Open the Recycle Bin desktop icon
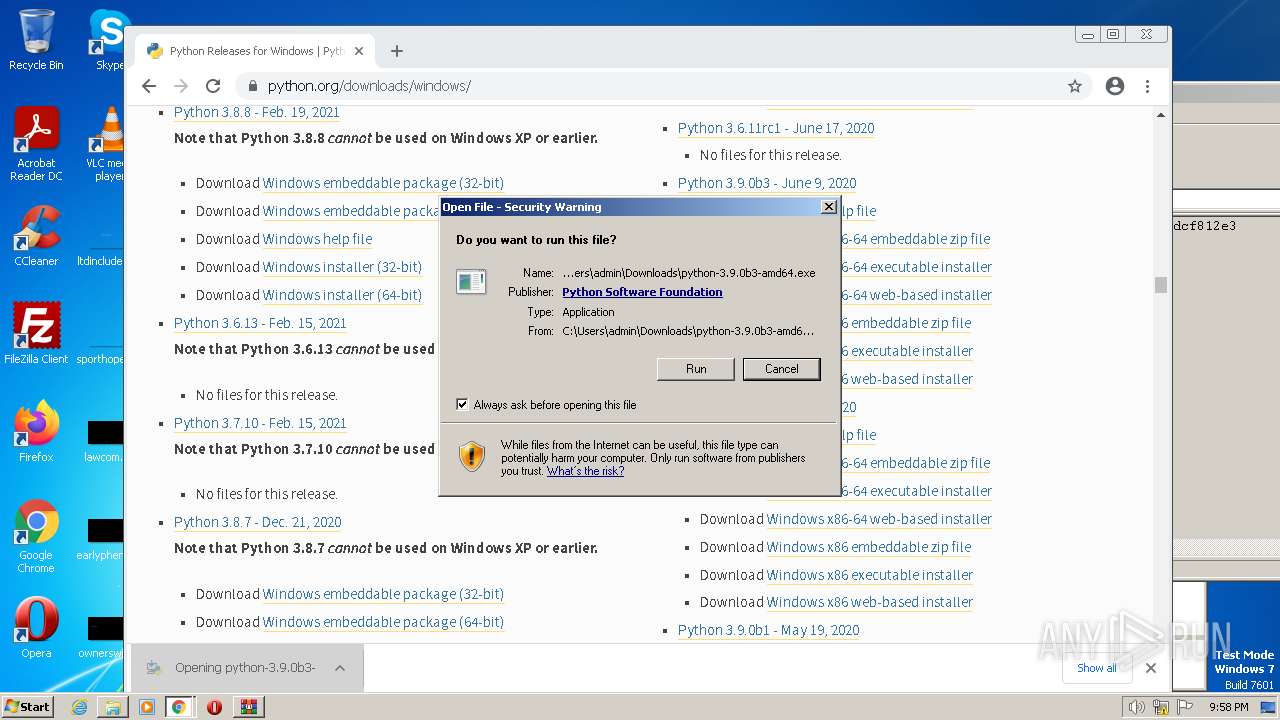The image size is (1280, 720). tap(36, 40)
